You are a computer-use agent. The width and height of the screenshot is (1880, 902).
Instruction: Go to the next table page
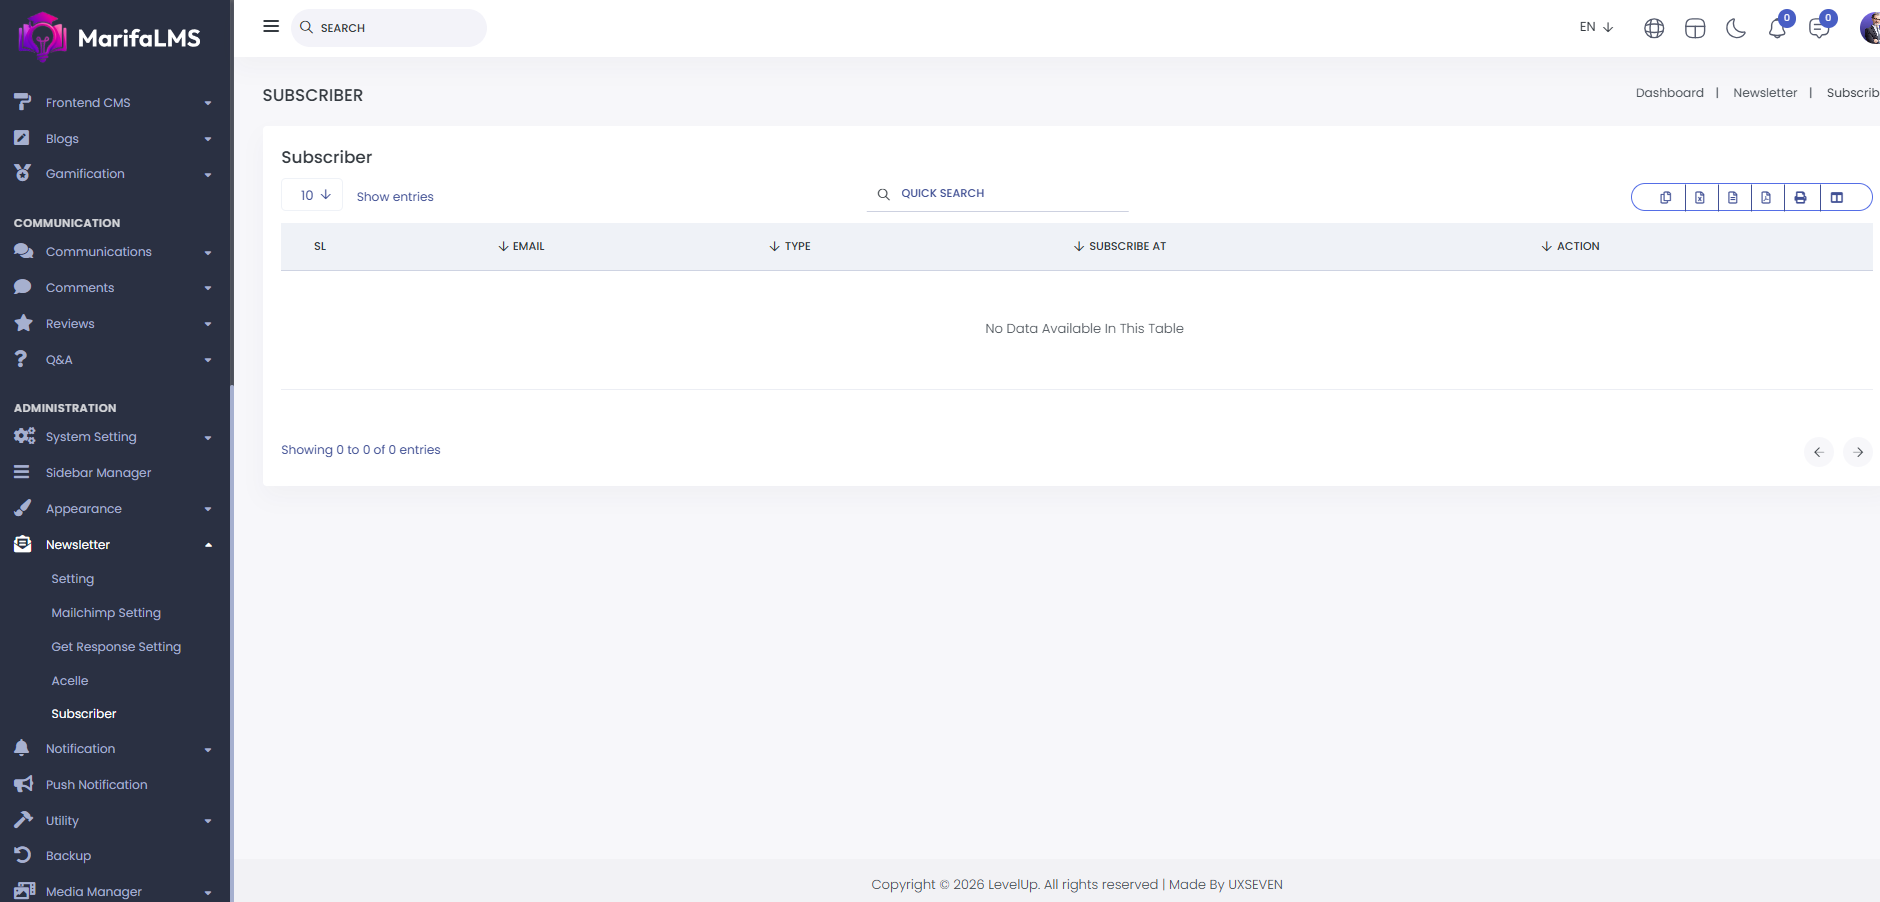point(1857,452)
